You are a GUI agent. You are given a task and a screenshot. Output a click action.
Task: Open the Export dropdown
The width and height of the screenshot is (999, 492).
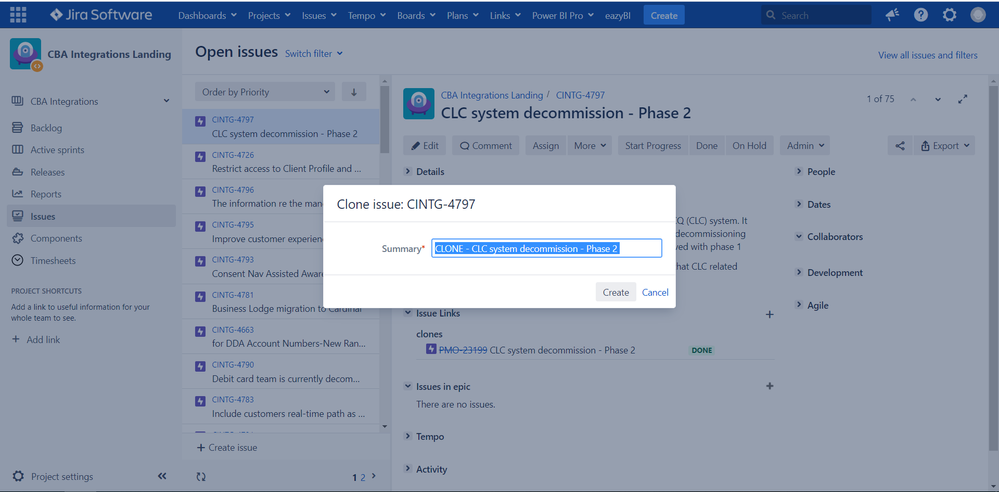(945, 145)
